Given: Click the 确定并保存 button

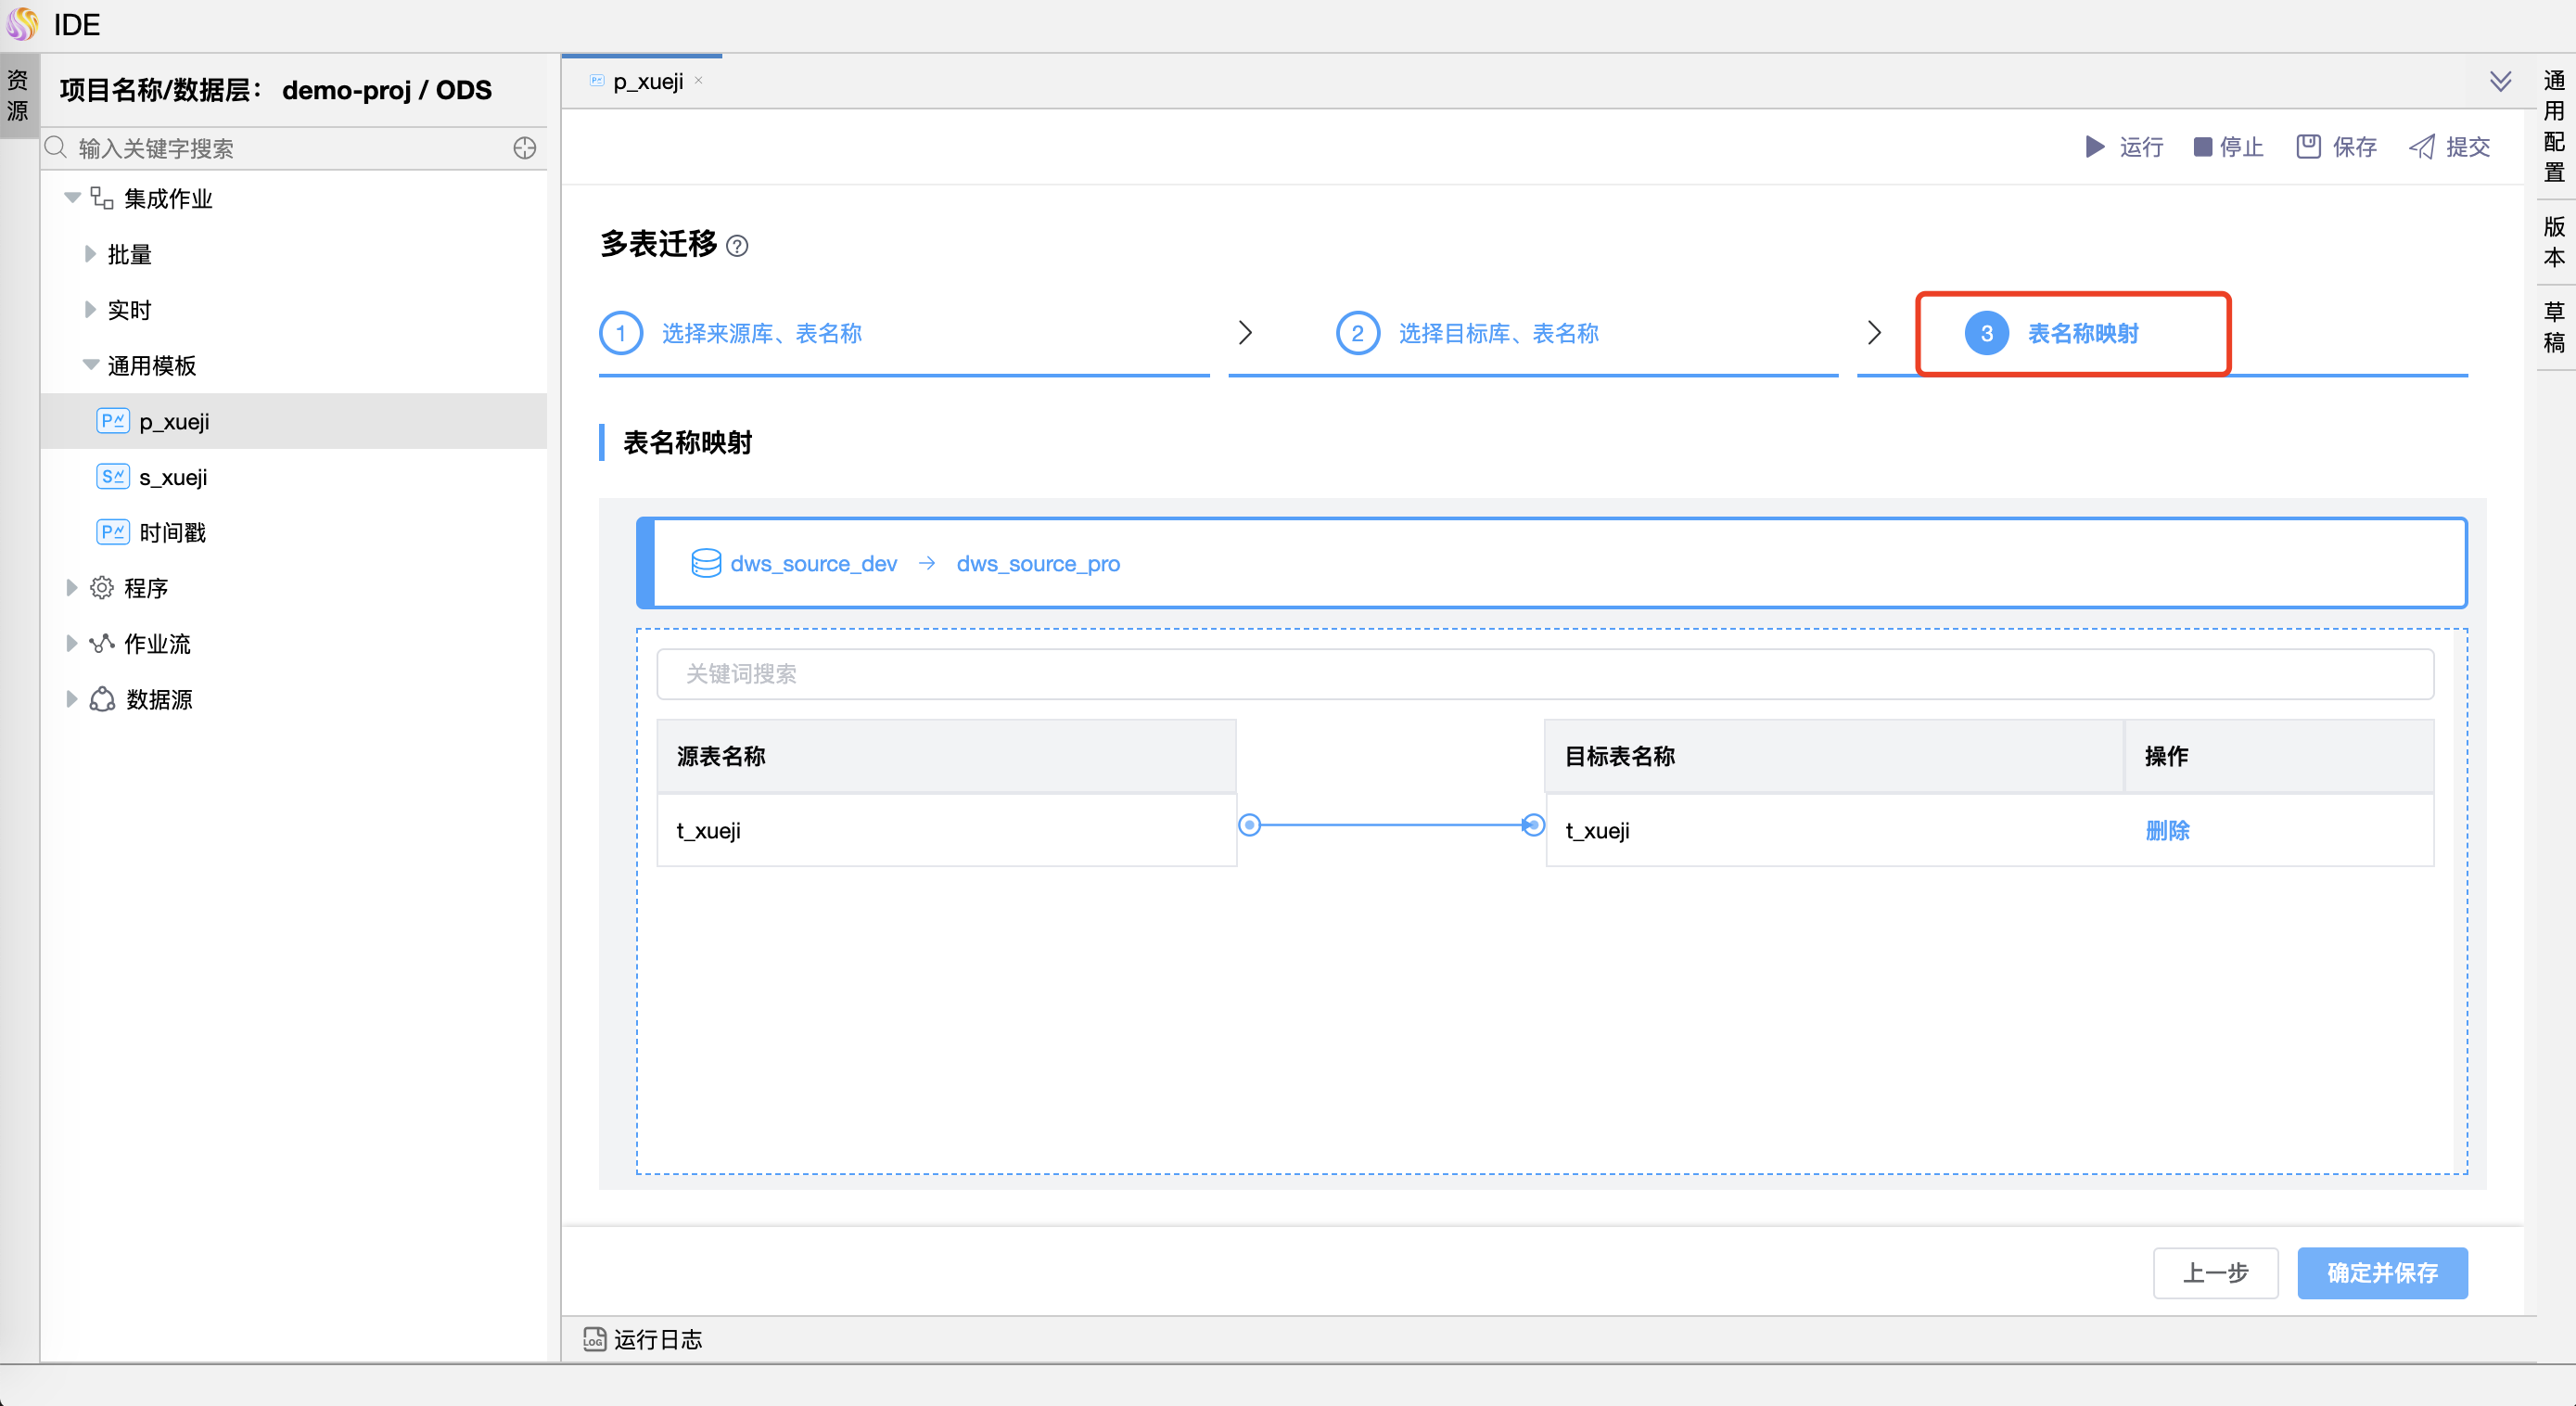Looking at the screenshot, I should coord(2382,1273).
